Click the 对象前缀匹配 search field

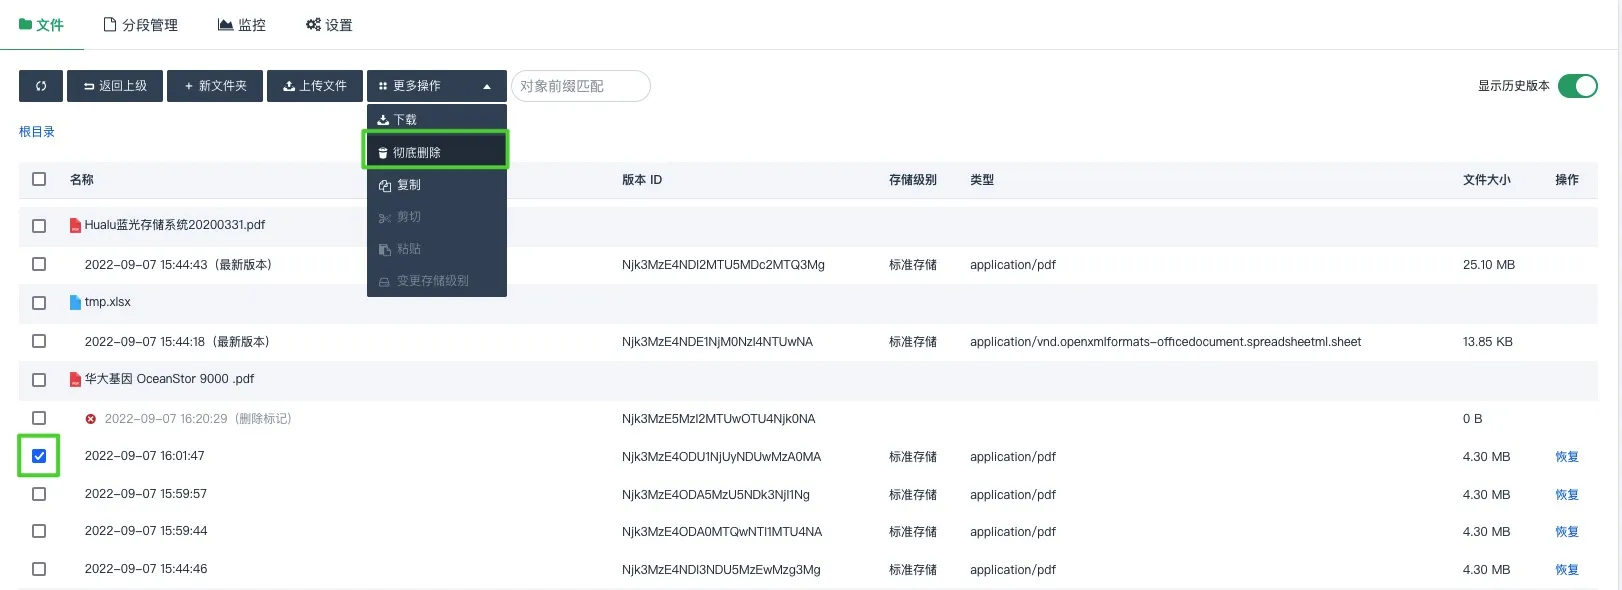[x=580, y=86]
